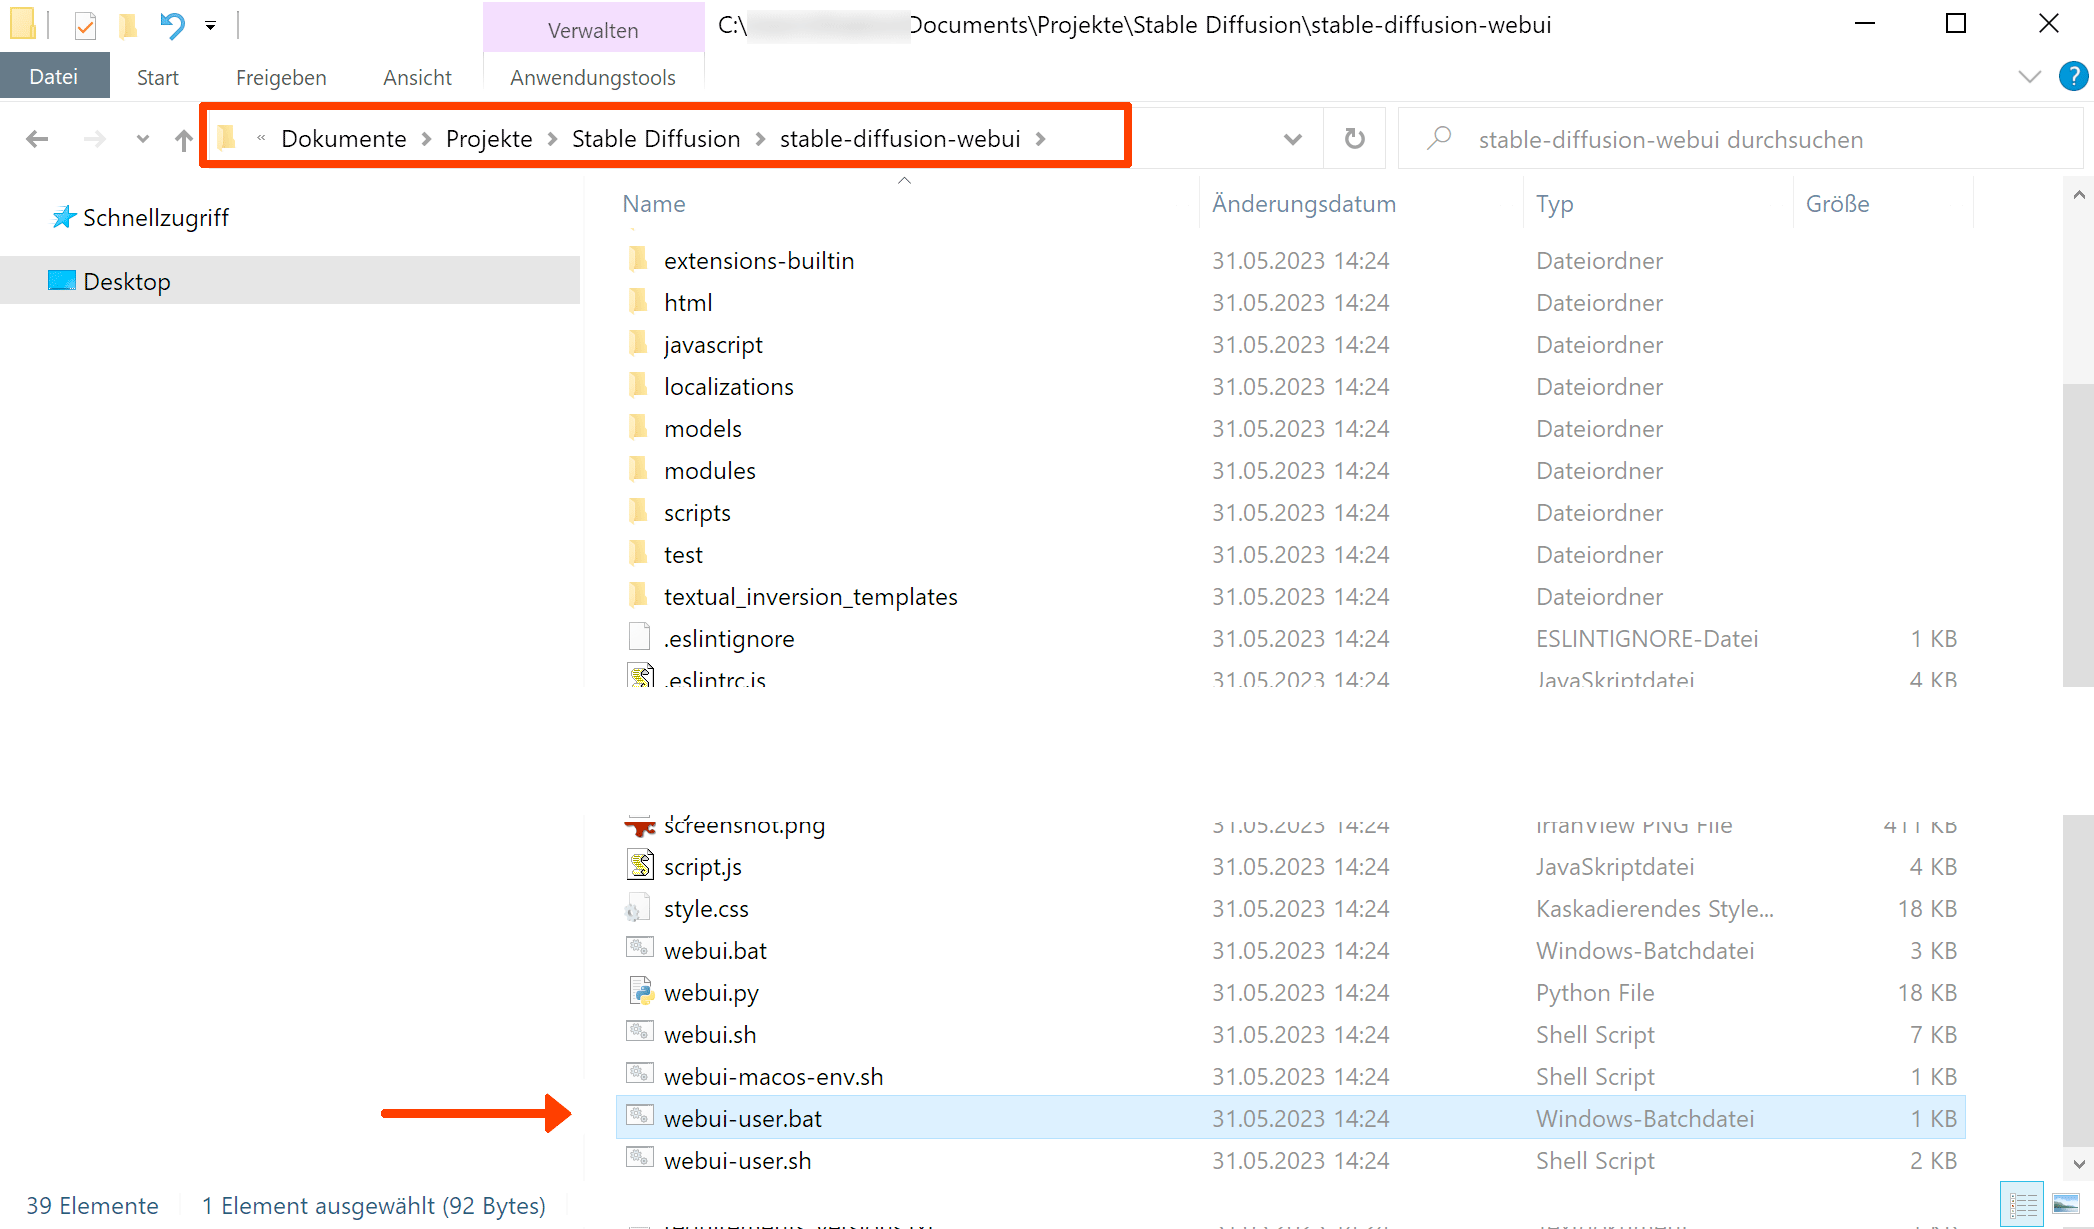Click the Properties checkmark icon in title bar
2094x1229 pixels.
(x=85, y=25)
